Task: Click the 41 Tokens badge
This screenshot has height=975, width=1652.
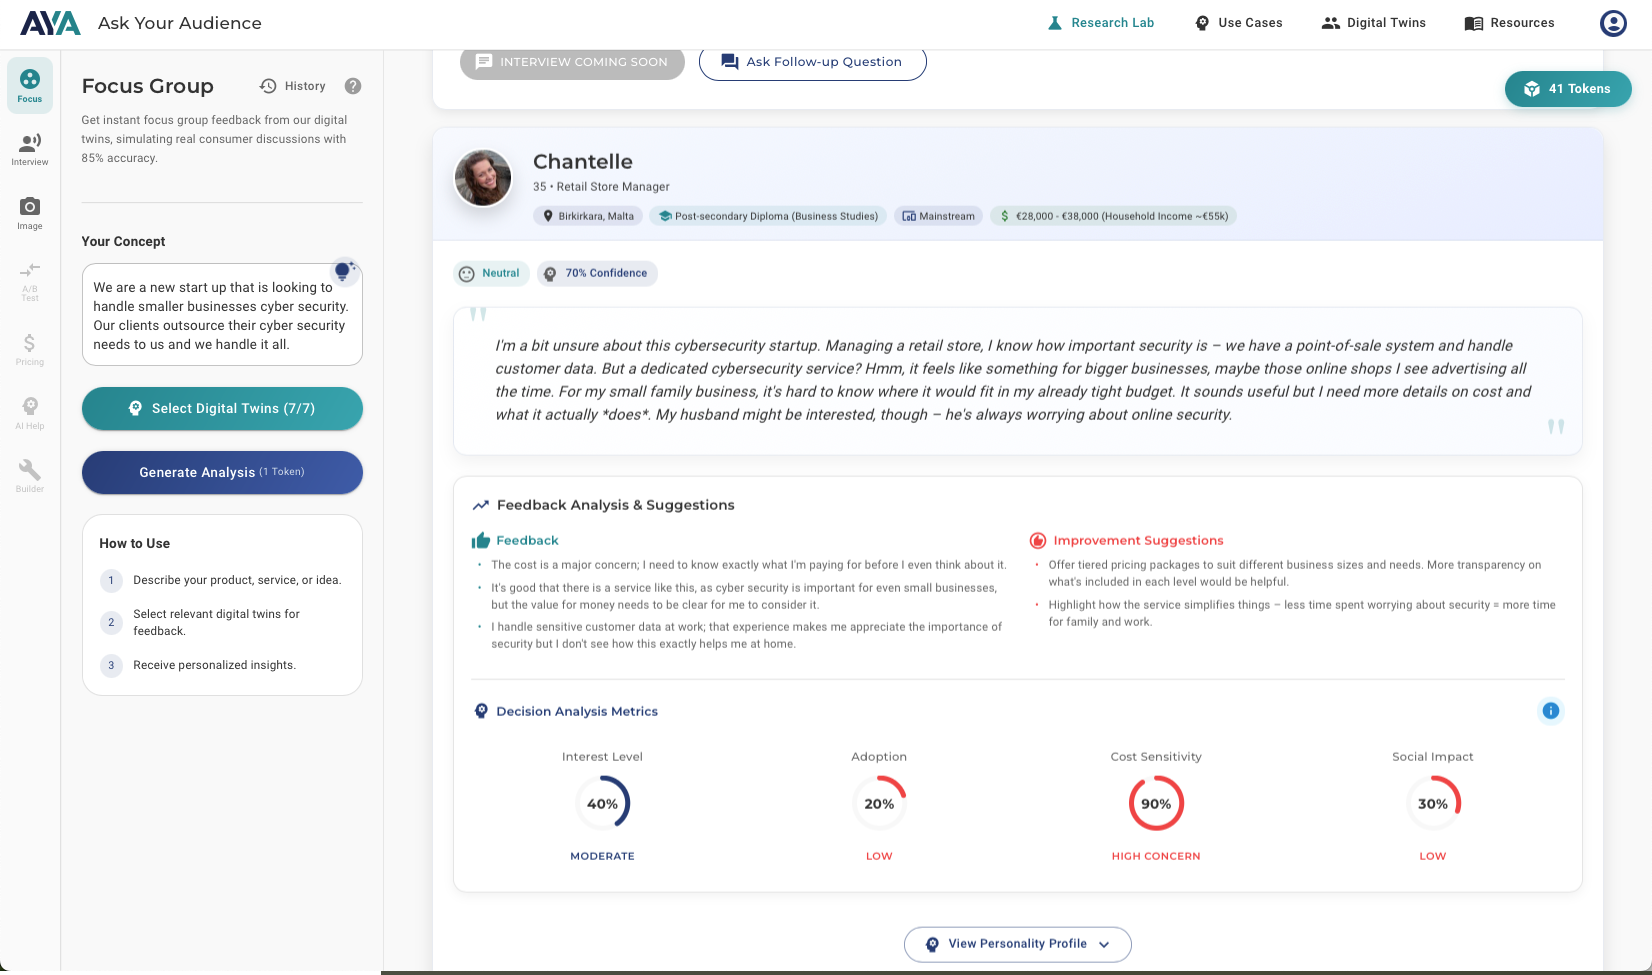Action: (x=1568, y=89)
